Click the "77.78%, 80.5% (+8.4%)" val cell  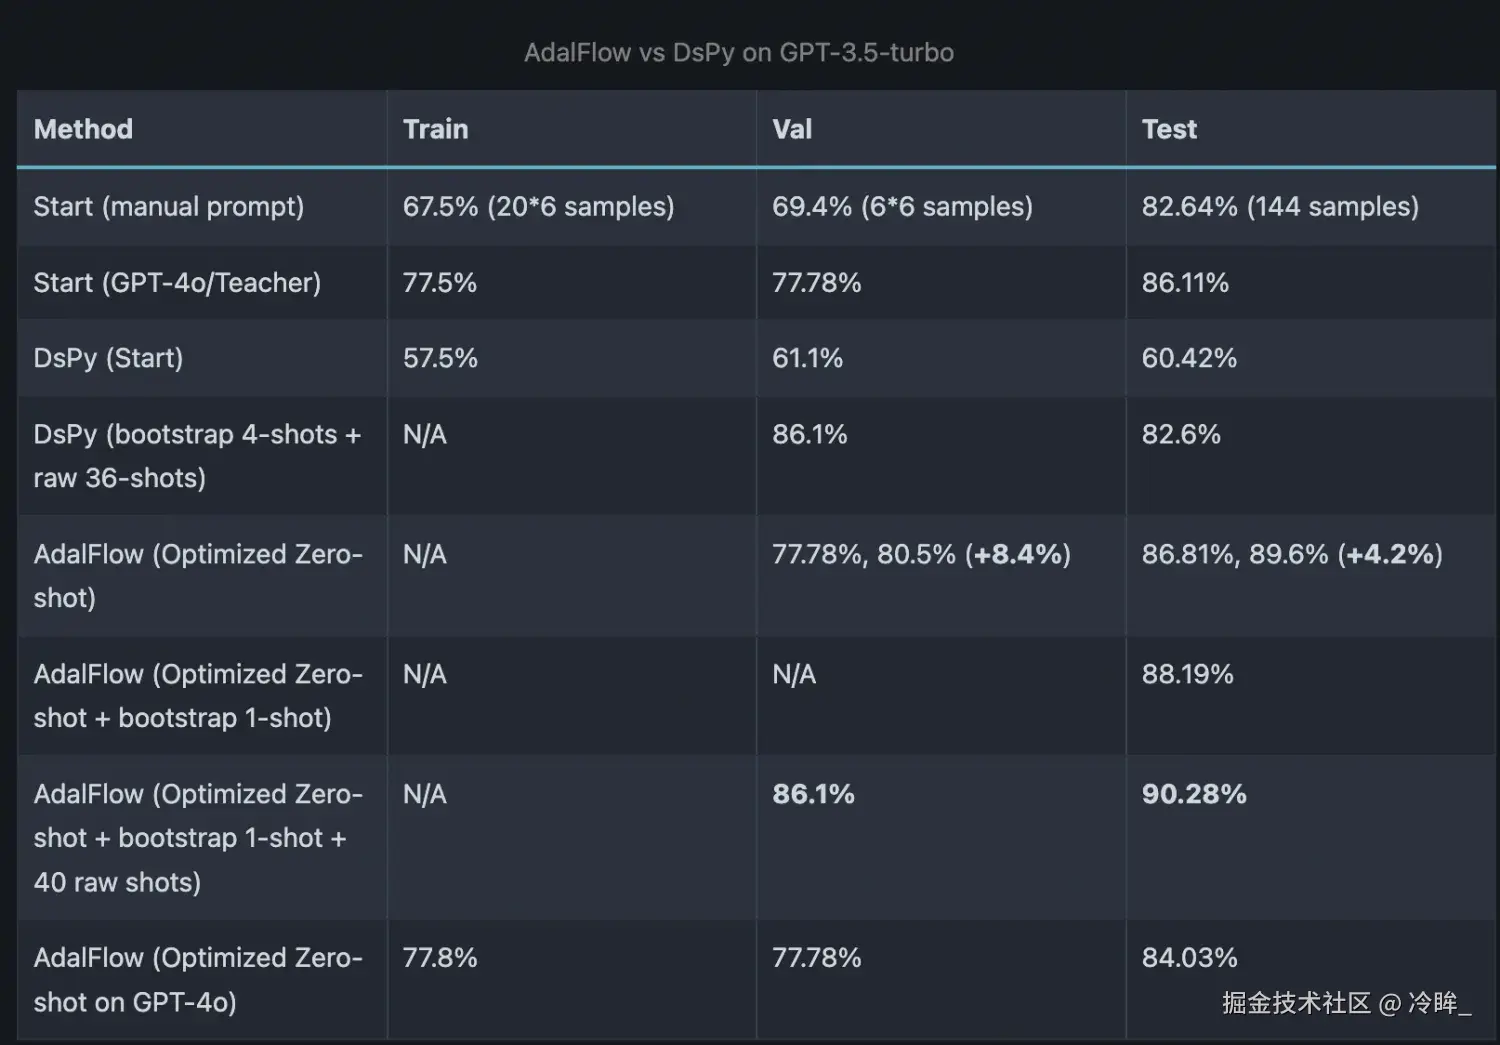pos(921,555)
